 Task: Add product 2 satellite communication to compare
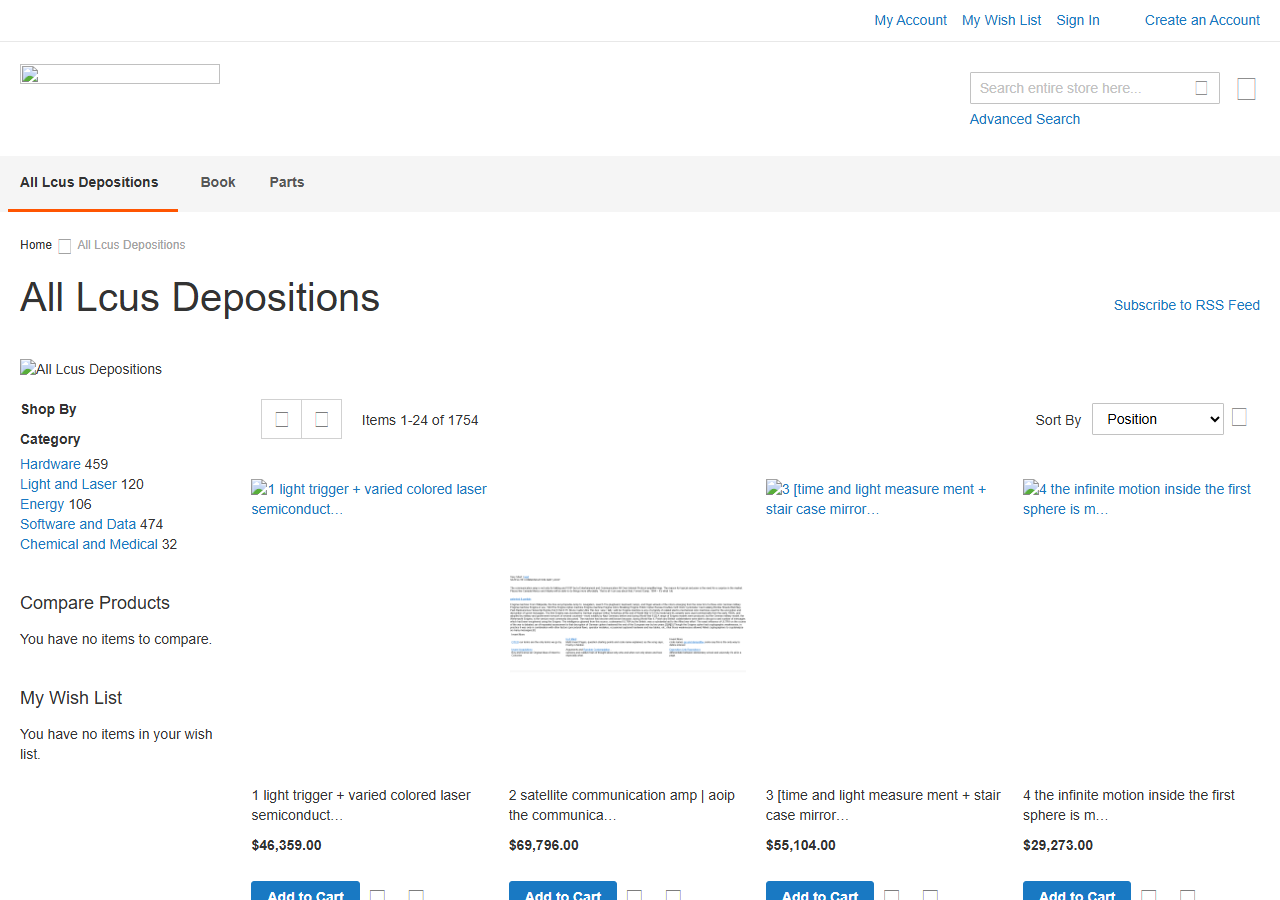[x=673, y=896]
